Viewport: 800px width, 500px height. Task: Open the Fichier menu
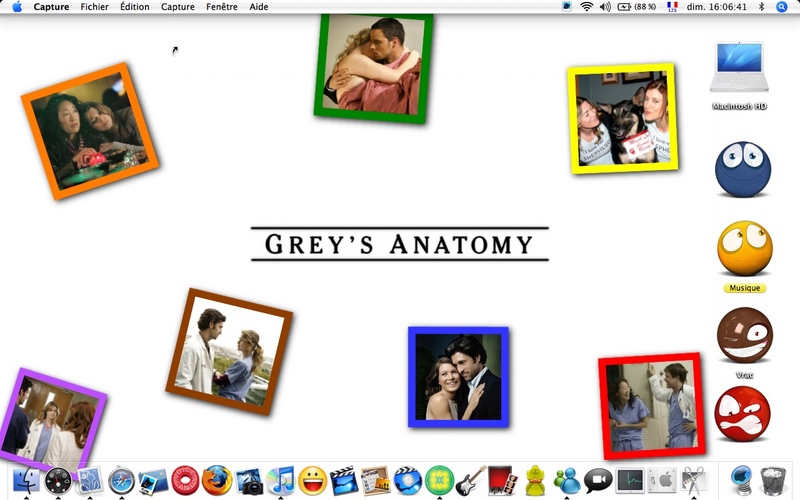[x=94, y=7]
